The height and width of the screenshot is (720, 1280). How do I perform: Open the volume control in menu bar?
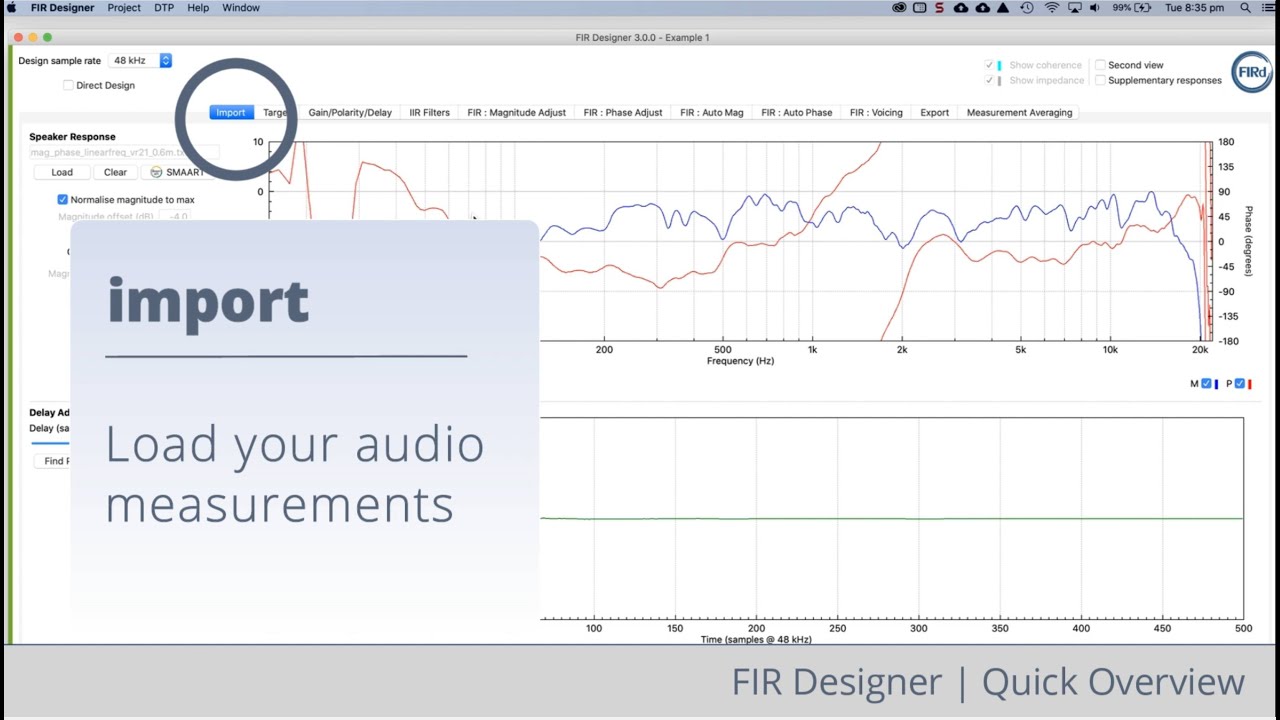point(1095,7)
